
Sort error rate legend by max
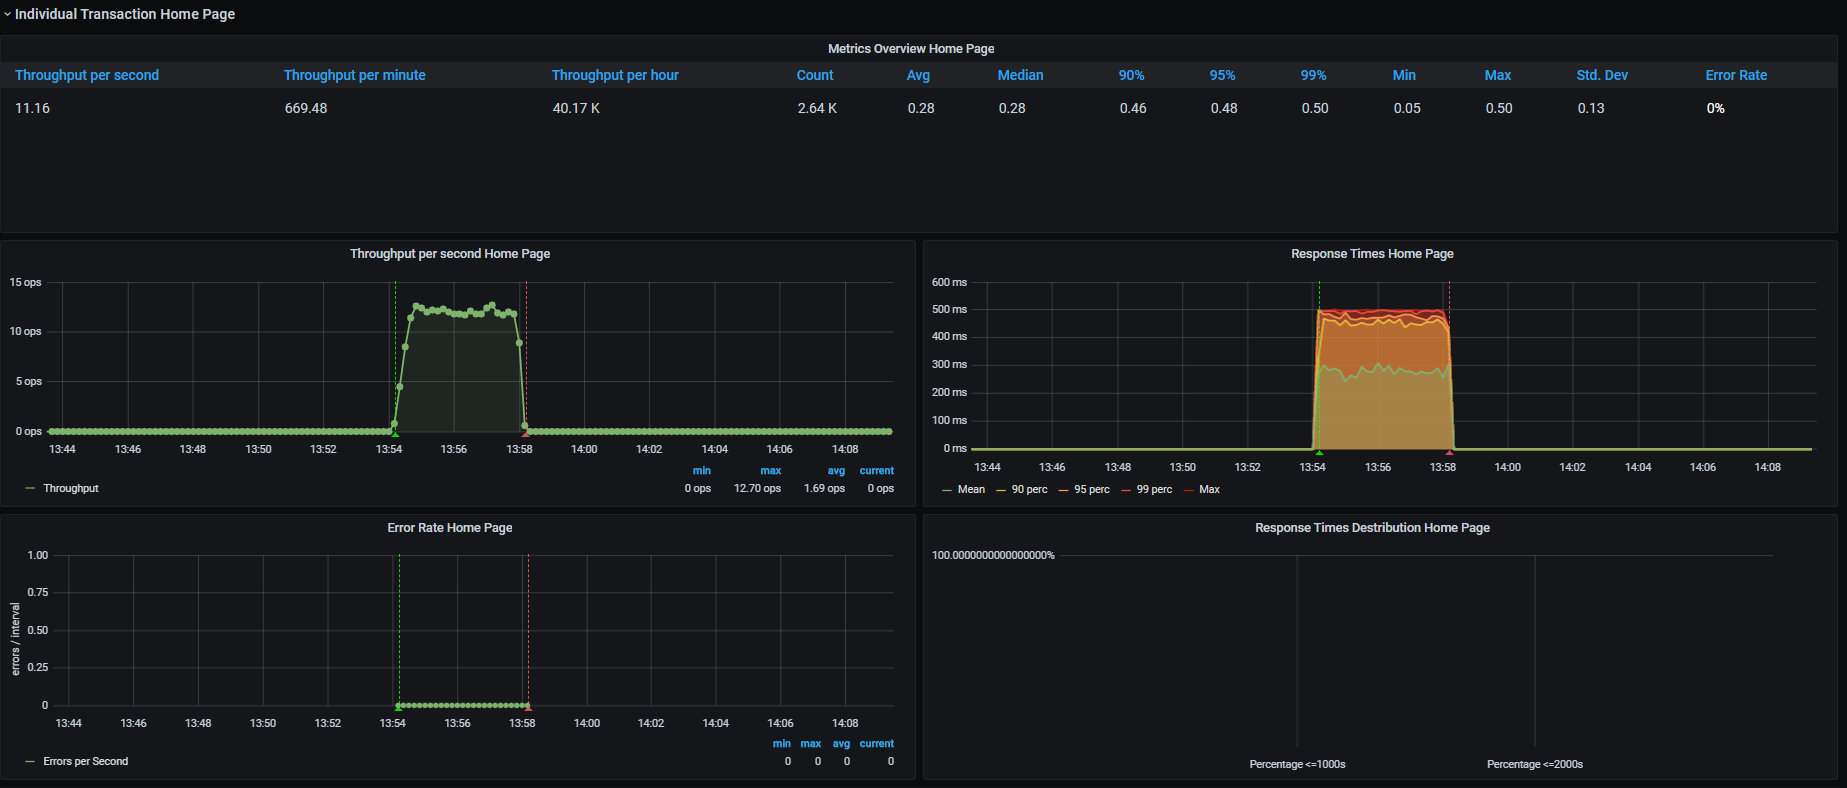[811, 743]
